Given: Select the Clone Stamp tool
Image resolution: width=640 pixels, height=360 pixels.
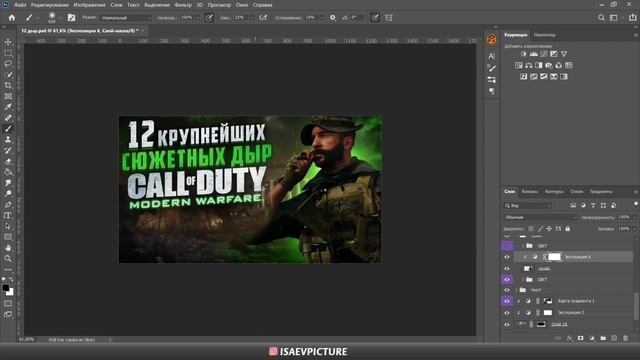Looking at the screenshot, I should coord(8,140).
